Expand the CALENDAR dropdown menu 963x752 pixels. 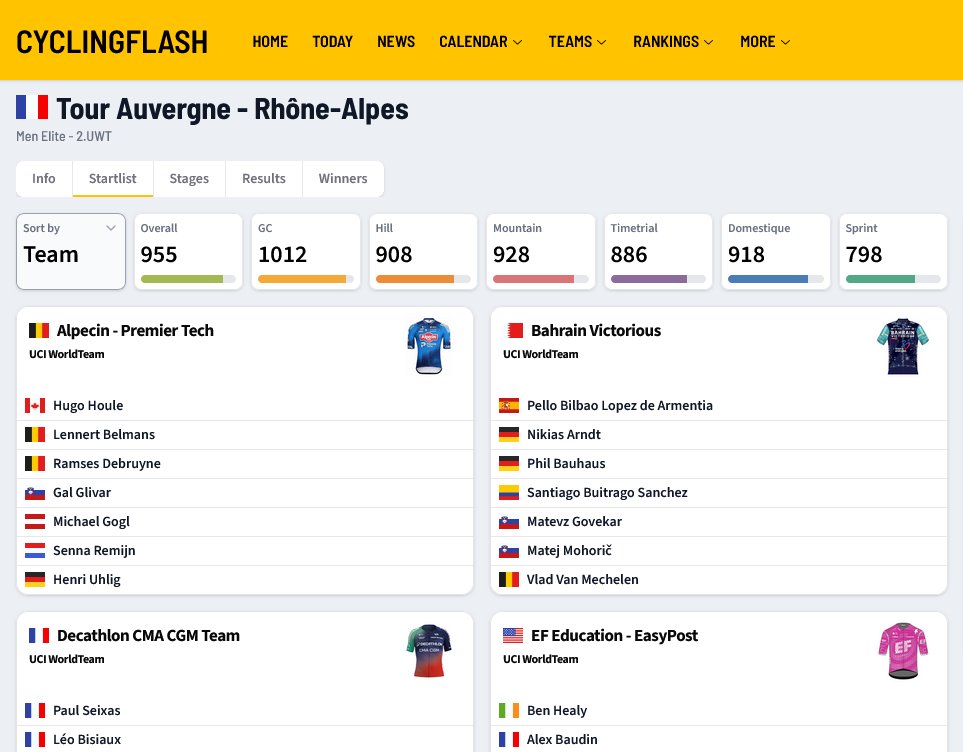pos(481,42)
